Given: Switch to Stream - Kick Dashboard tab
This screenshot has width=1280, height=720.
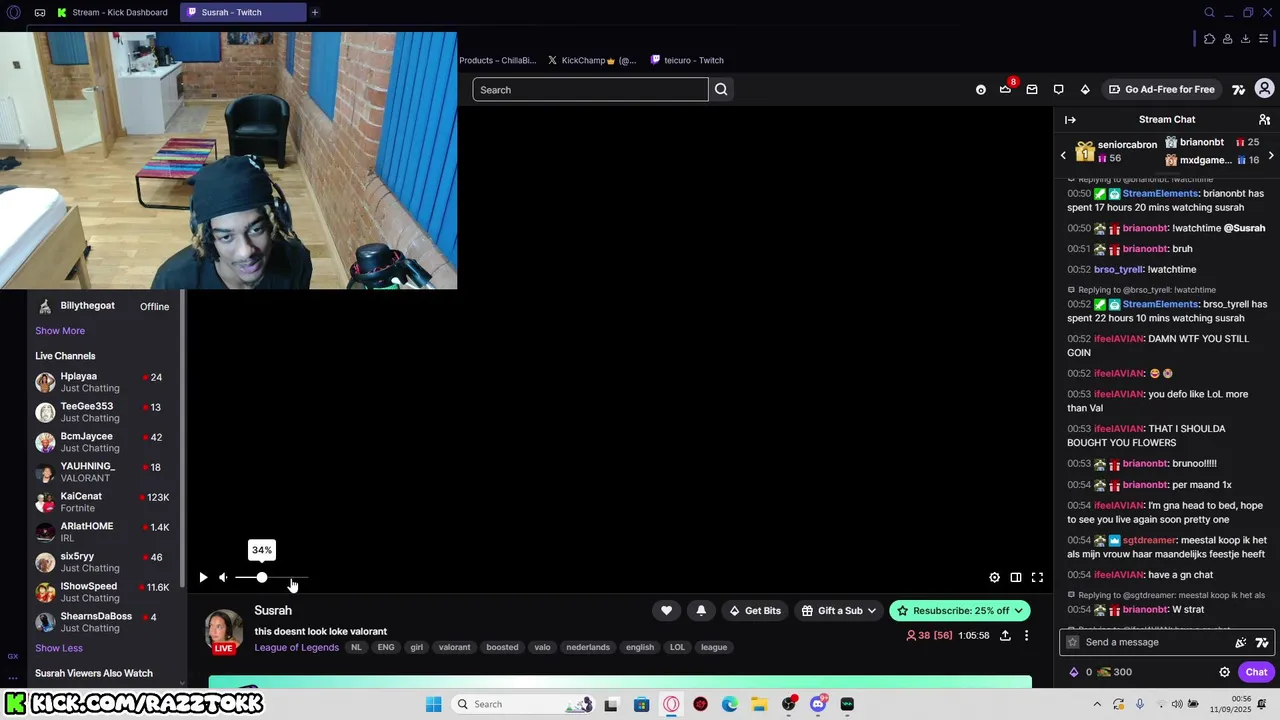Looking at the screenshot, I should [x=113, y=12].
